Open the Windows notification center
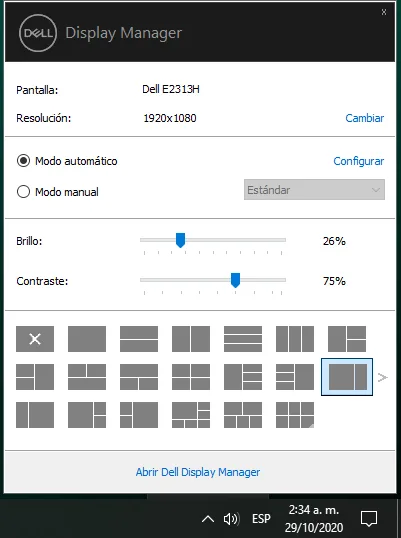The height and width of the screenshot is (538, 401). point(369,518)
